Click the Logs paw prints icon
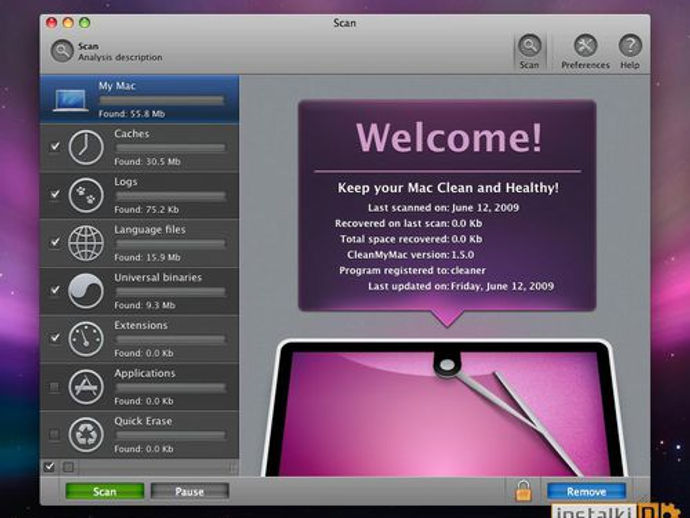 [x=86, y=195]
